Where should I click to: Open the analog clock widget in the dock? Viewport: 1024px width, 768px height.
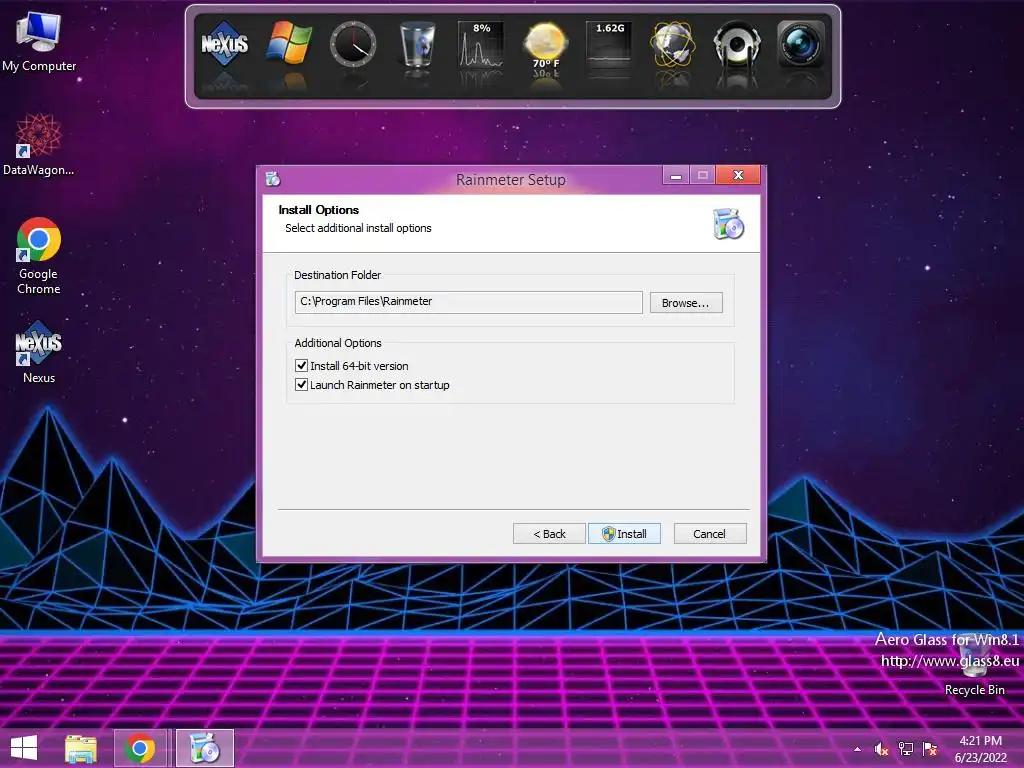[353, 44]
